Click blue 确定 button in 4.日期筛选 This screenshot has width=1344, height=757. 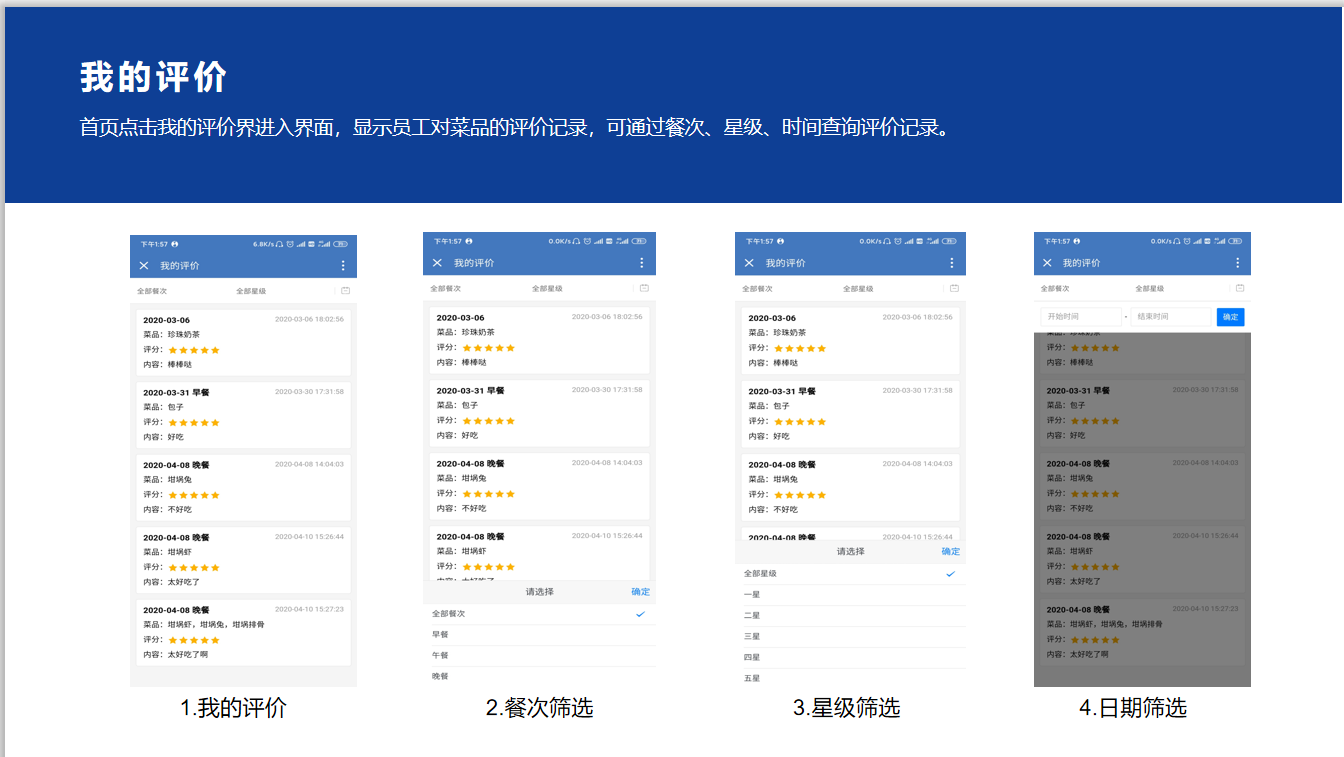pos(1230,317)
